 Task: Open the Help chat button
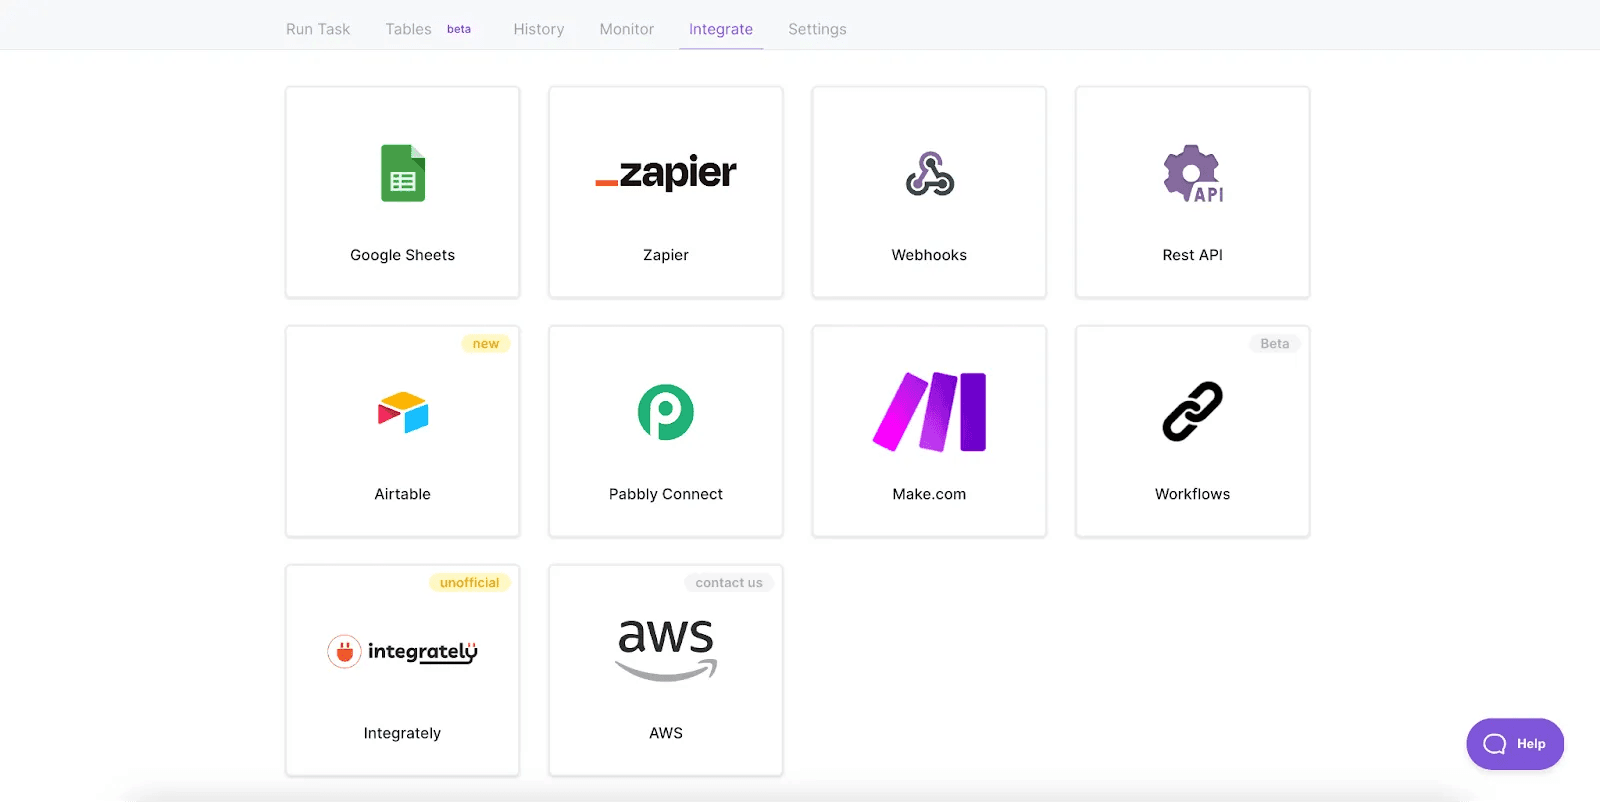tap(1515, 744)
